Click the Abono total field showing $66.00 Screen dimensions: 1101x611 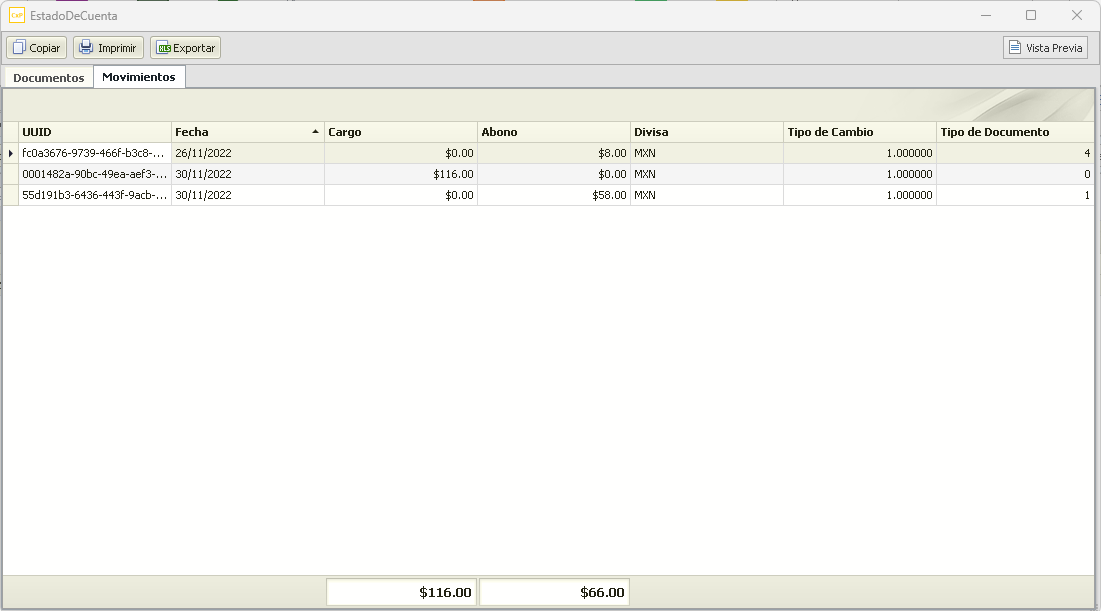(554, 592)
